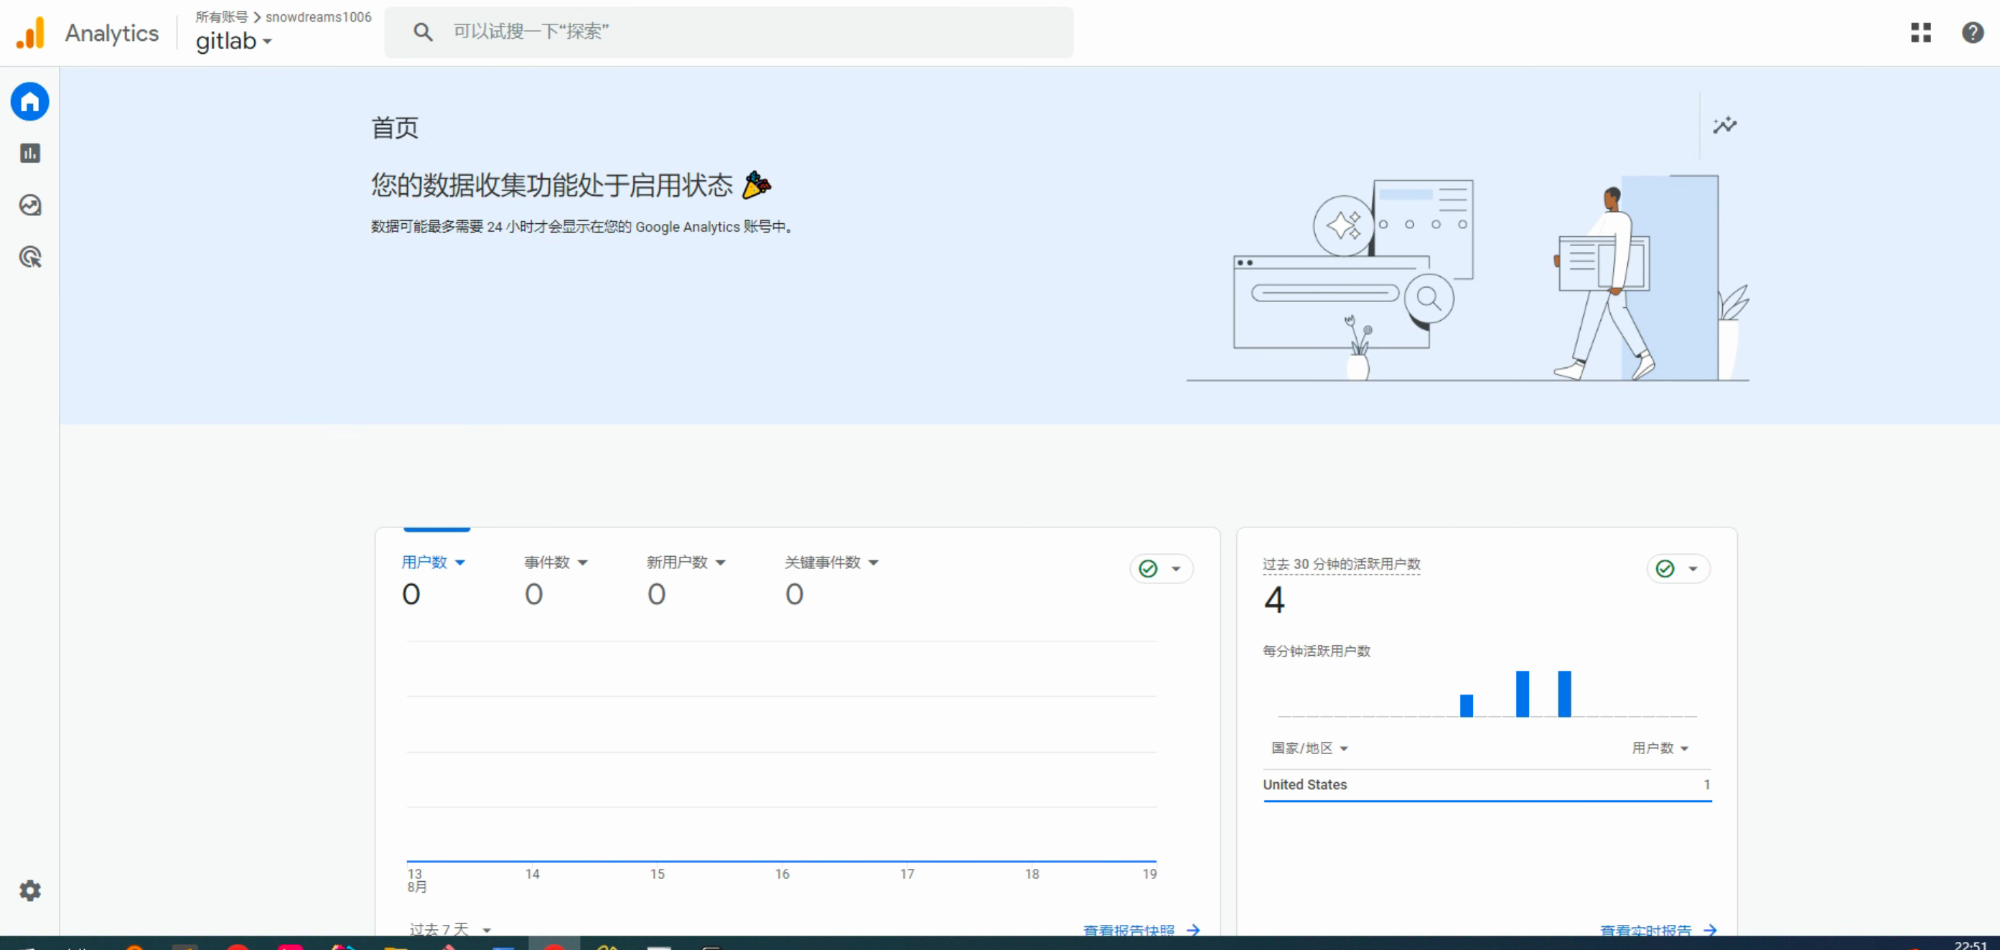Click the Analytics logo
The image size is (2000, 950).
[x=31, y=33]
